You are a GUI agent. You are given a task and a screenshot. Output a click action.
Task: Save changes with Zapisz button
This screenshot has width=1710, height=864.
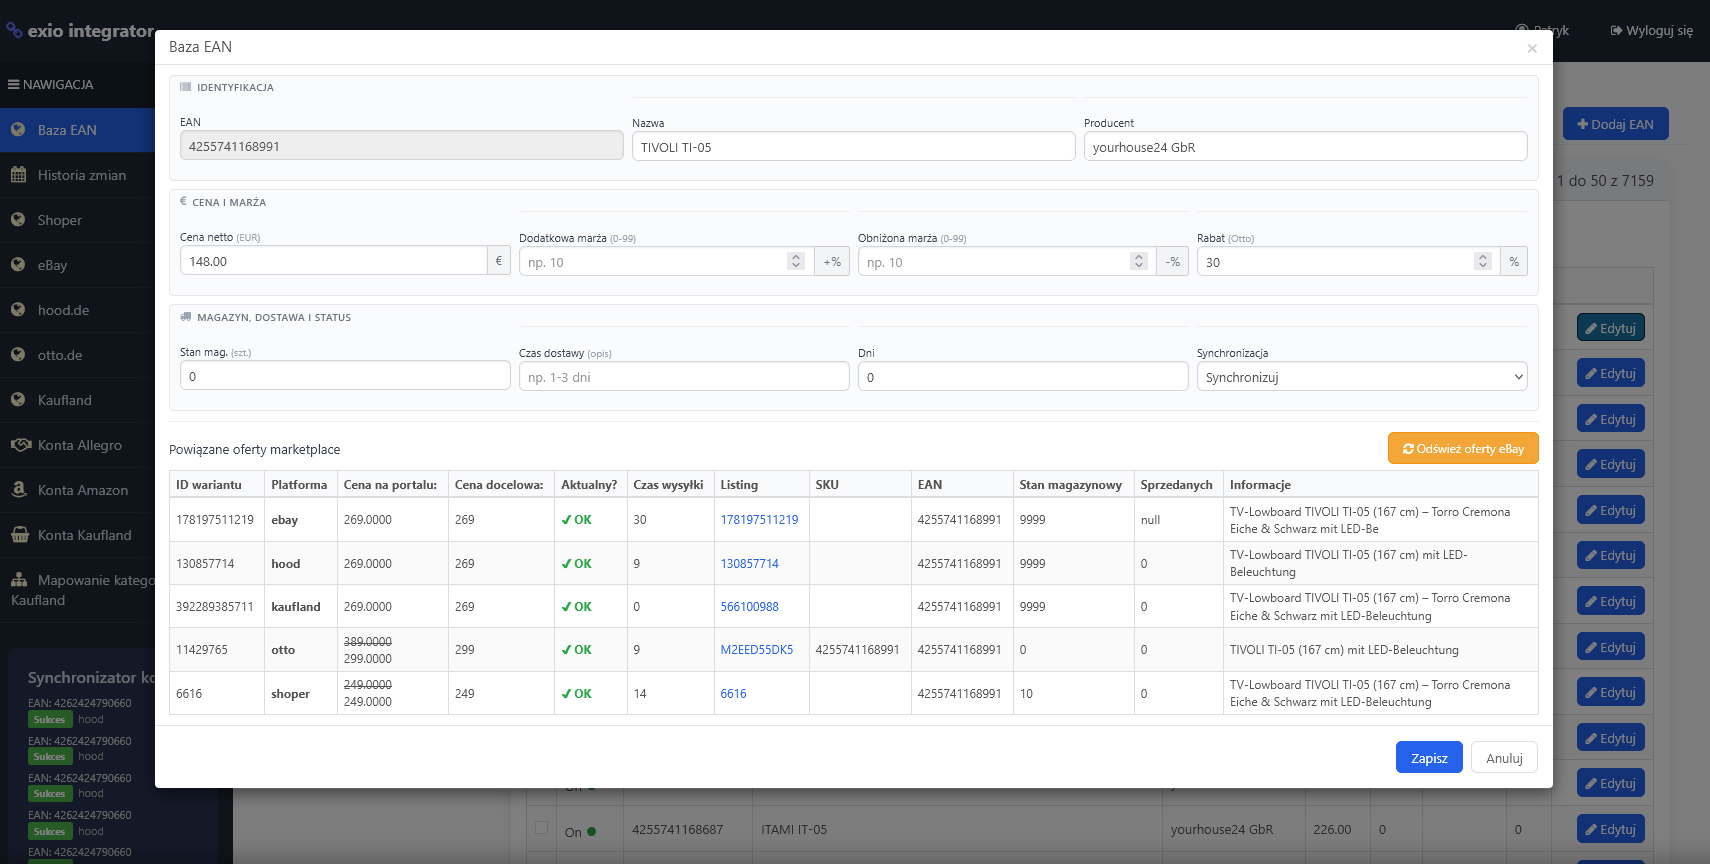(x=1429, y=758)
